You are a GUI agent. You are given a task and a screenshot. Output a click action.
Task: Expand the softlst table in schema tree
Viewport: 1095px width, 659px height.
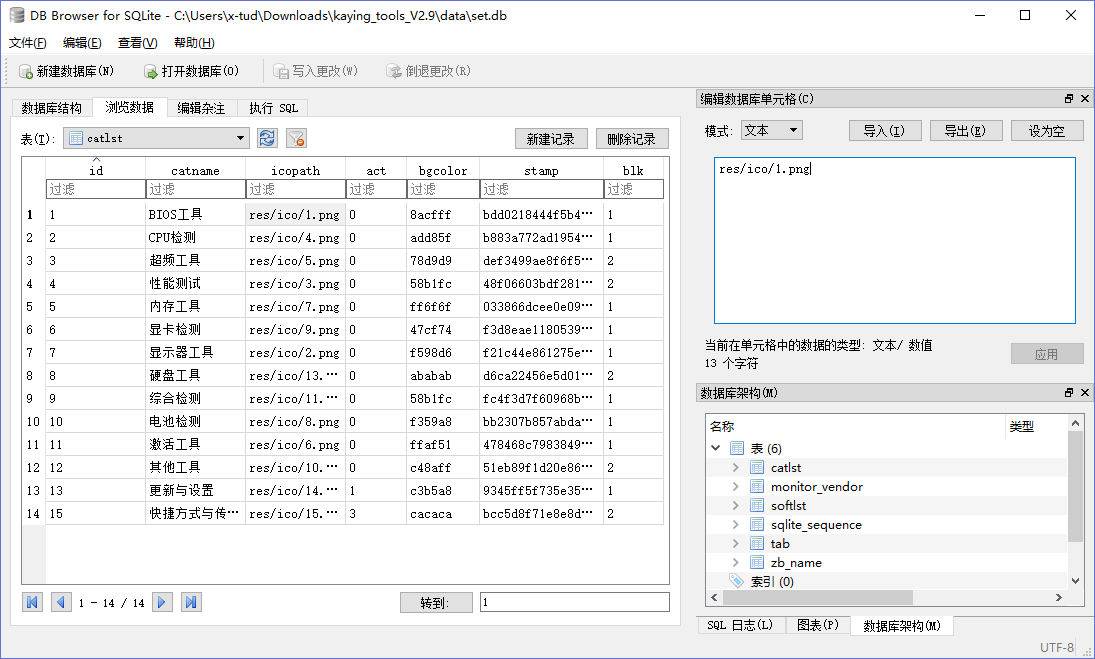[736, 506]
